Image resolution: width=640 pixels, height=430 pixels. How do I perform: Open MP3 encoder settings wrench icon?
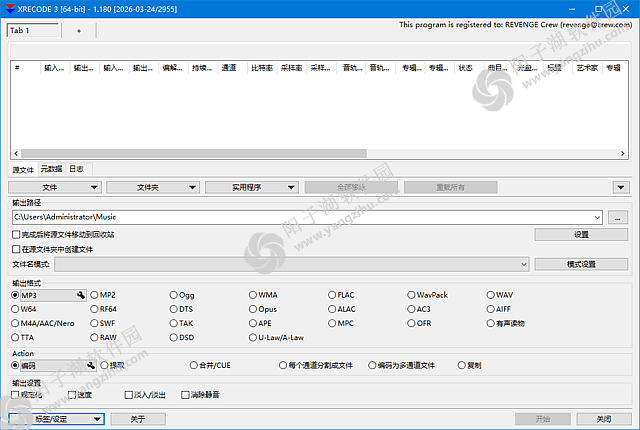coord(81,295)
